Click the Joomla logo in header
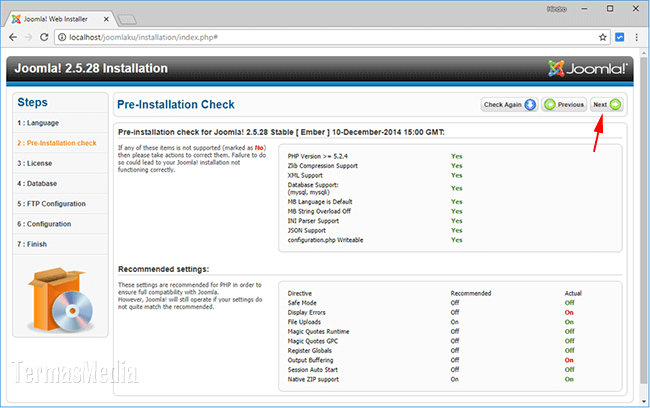 (x=587, y=68)
